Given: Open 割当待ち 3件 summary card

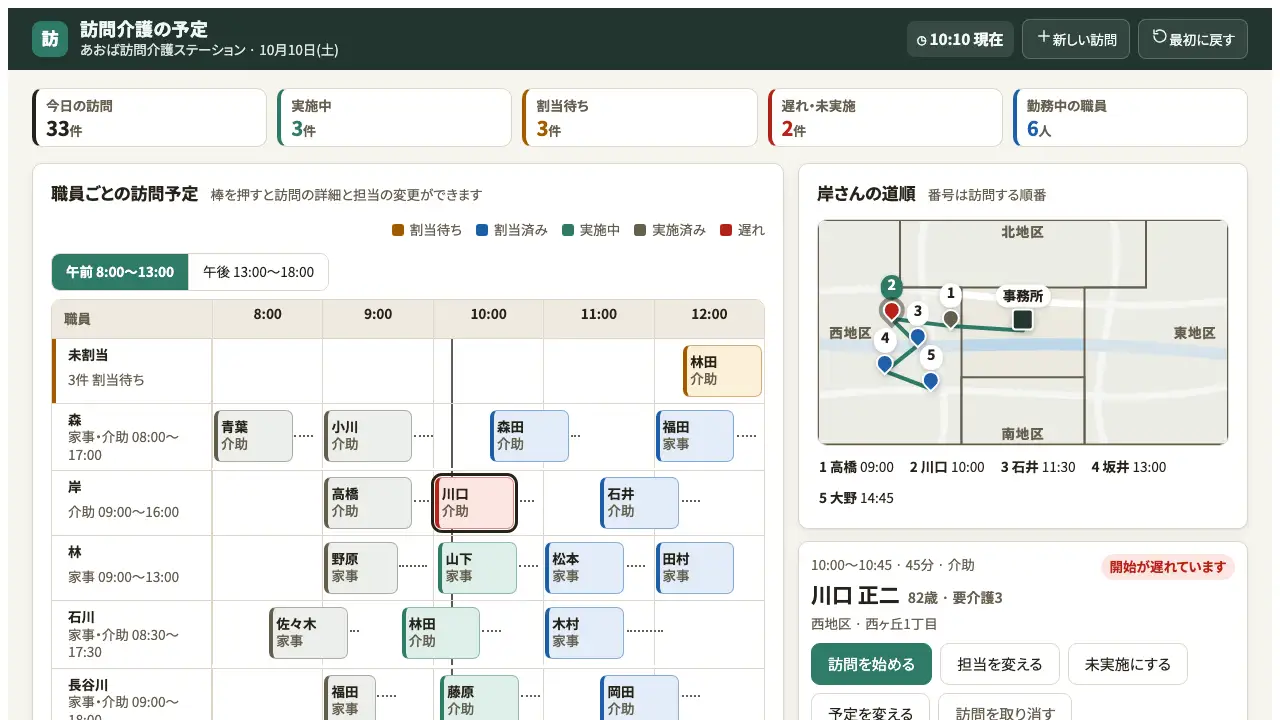Looking at the screenshot, I should click(x=640, y=118).
